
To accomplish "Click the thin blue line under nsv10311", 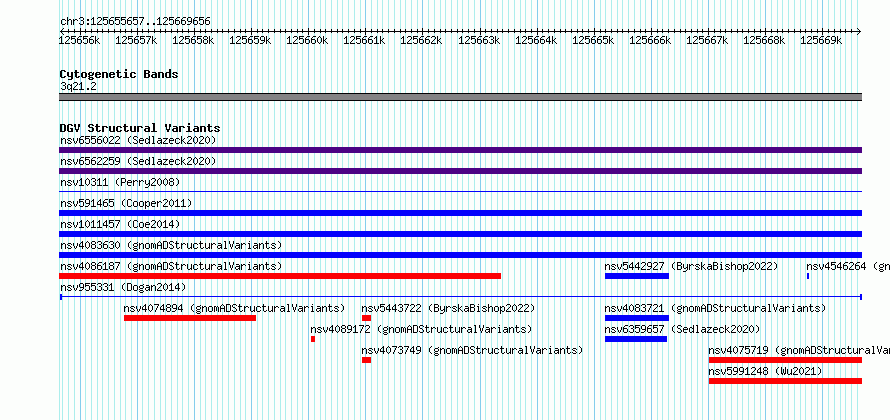I will [x=460, y=192].
